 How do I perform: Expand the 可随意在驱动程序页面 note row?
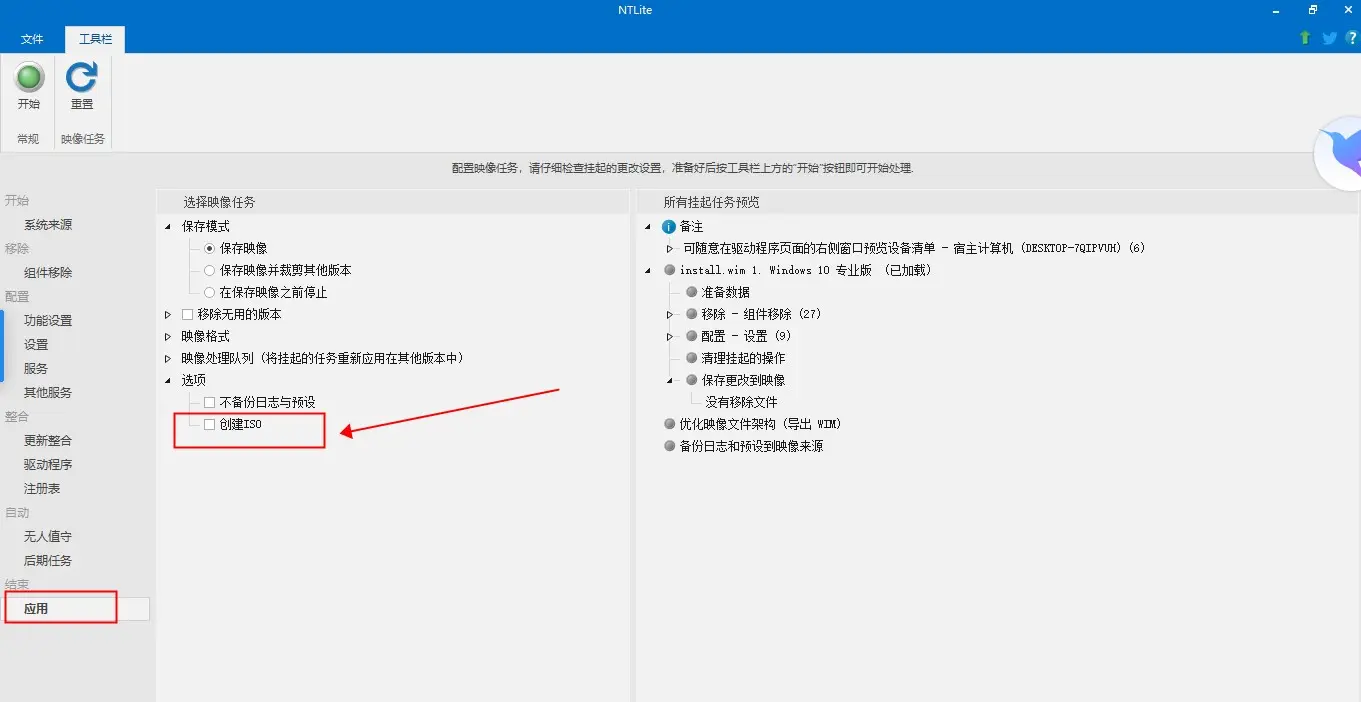(670, 248)
